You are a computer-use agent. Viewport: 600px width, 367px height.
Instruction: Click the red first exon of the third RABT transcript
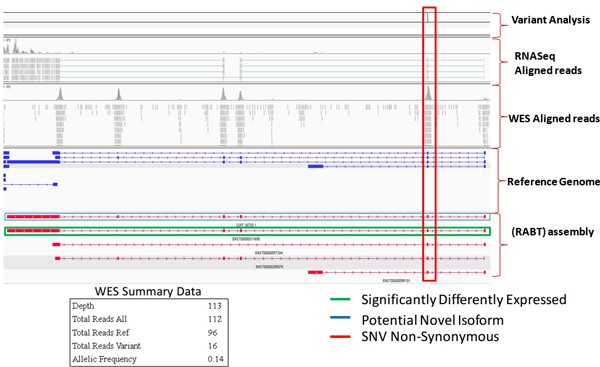click(x=56, y=244)
